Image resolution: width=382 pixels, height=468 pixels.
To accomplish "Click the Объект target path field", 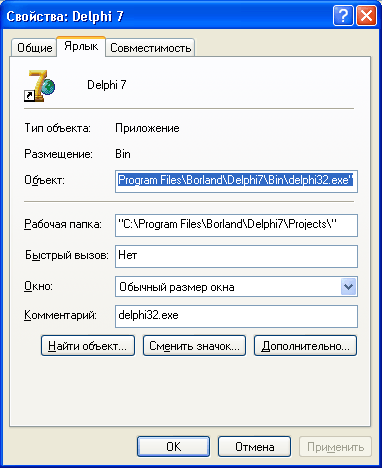I will [x=236, y=181].
